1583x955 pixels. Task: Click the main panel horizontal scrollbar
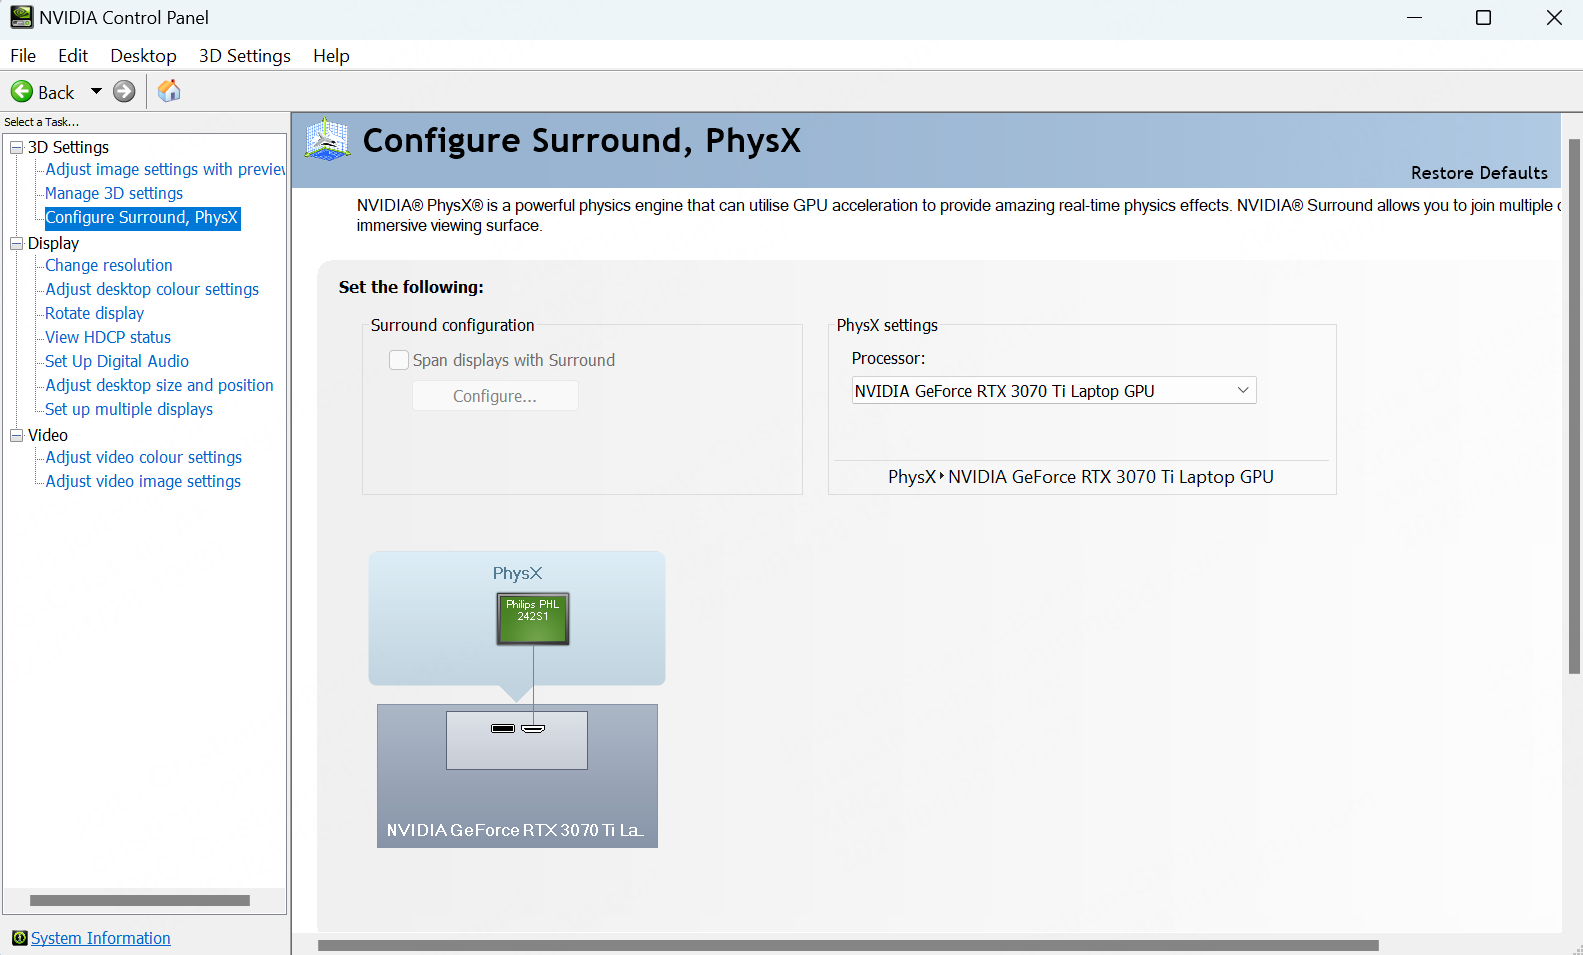848,945
